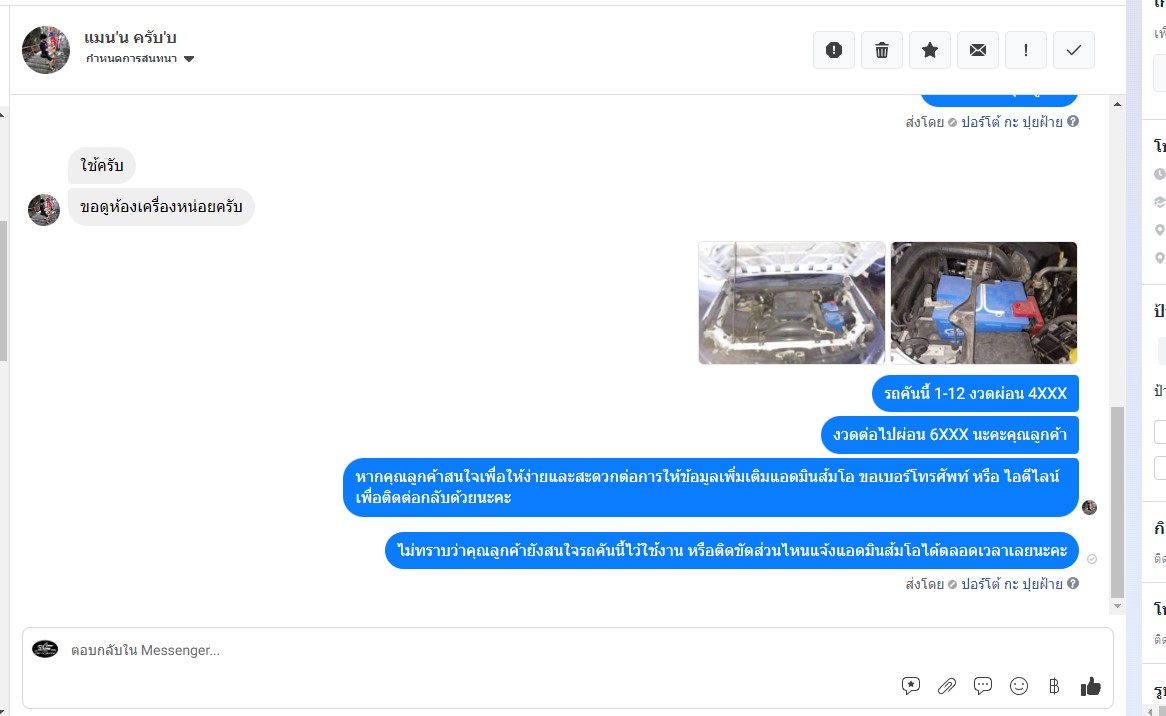This screenshot has height=716, width=1166.
Task: Open emoji picker smiley icon
Action: (1019, 686)
